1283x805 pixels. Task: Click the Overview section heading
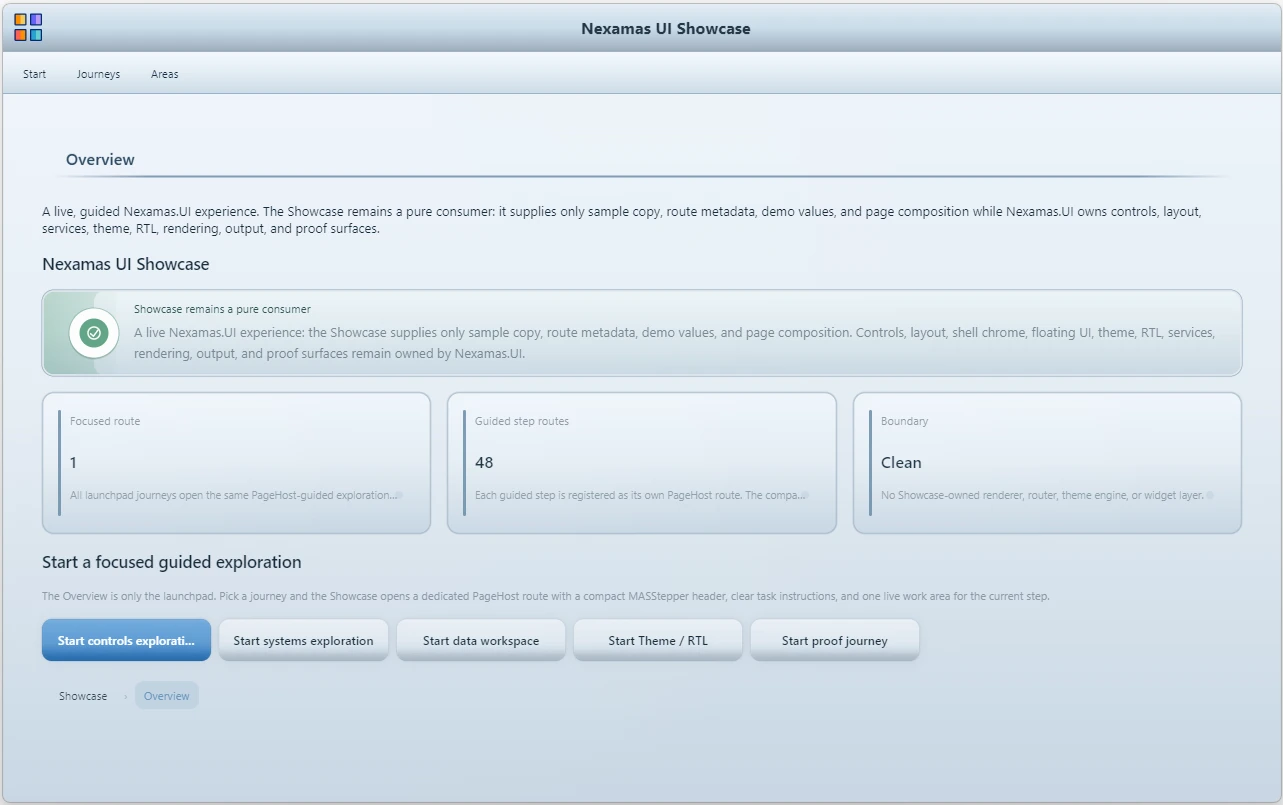pos(100,160)
